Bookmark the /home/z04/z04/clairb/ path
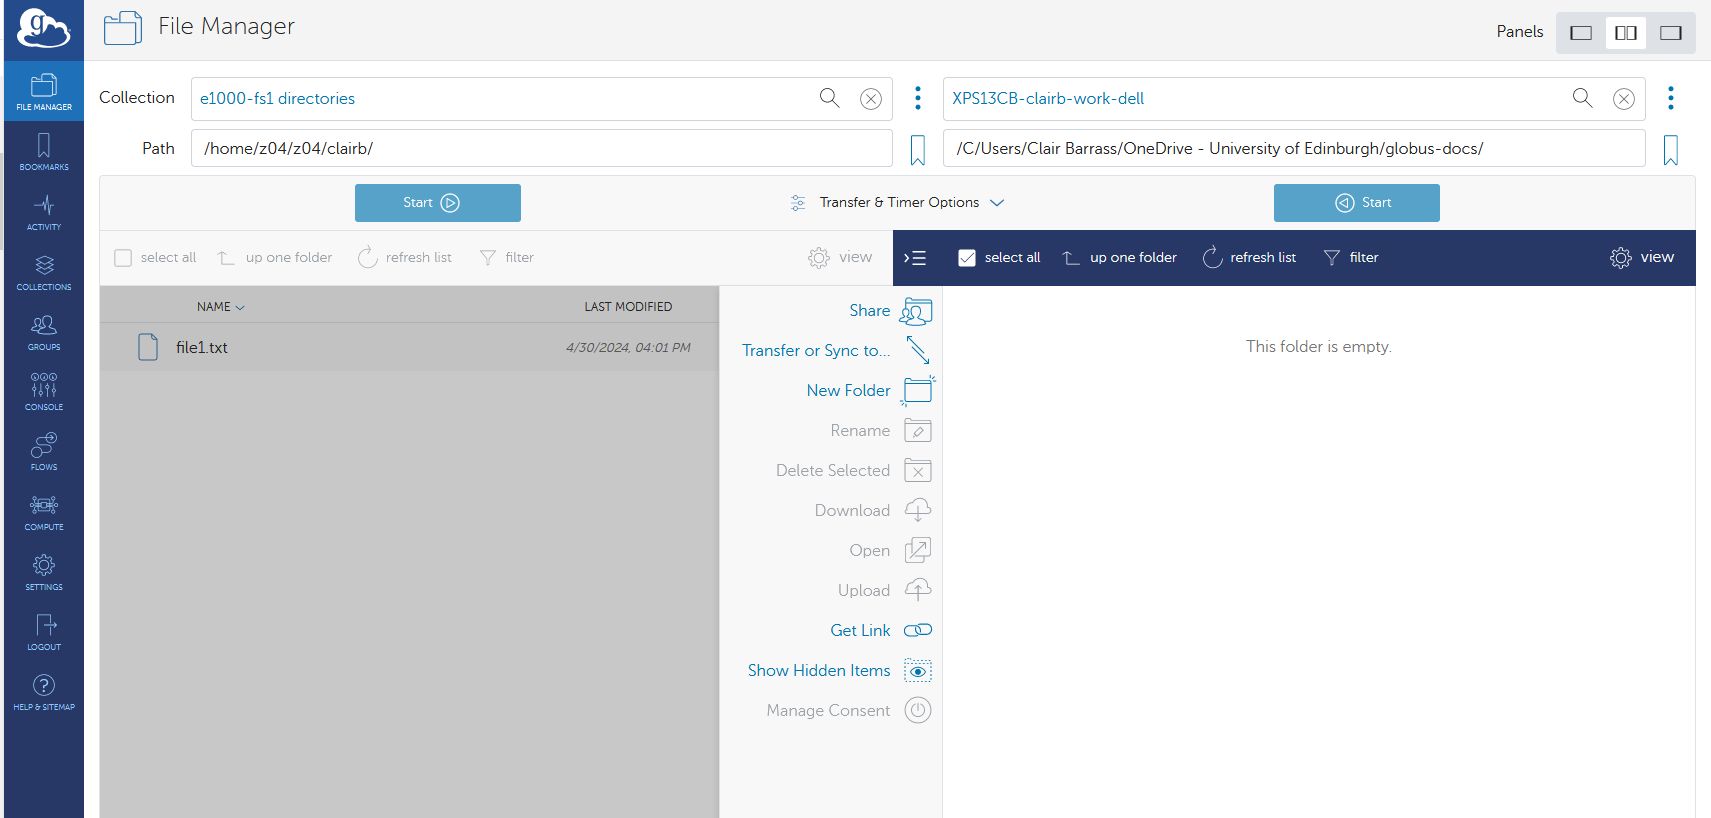 [x=917, y=150]
